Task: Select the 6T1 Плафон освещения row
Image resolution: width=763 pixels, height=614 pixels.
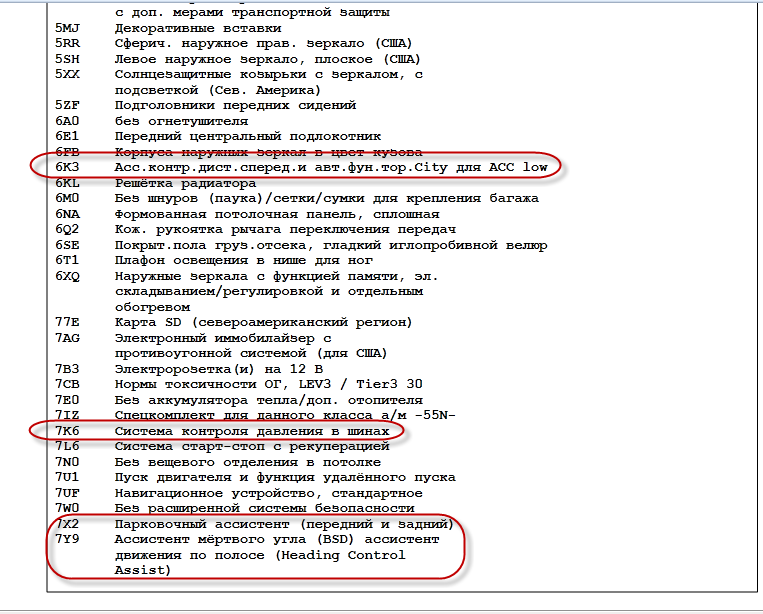Action: [214, 260]
